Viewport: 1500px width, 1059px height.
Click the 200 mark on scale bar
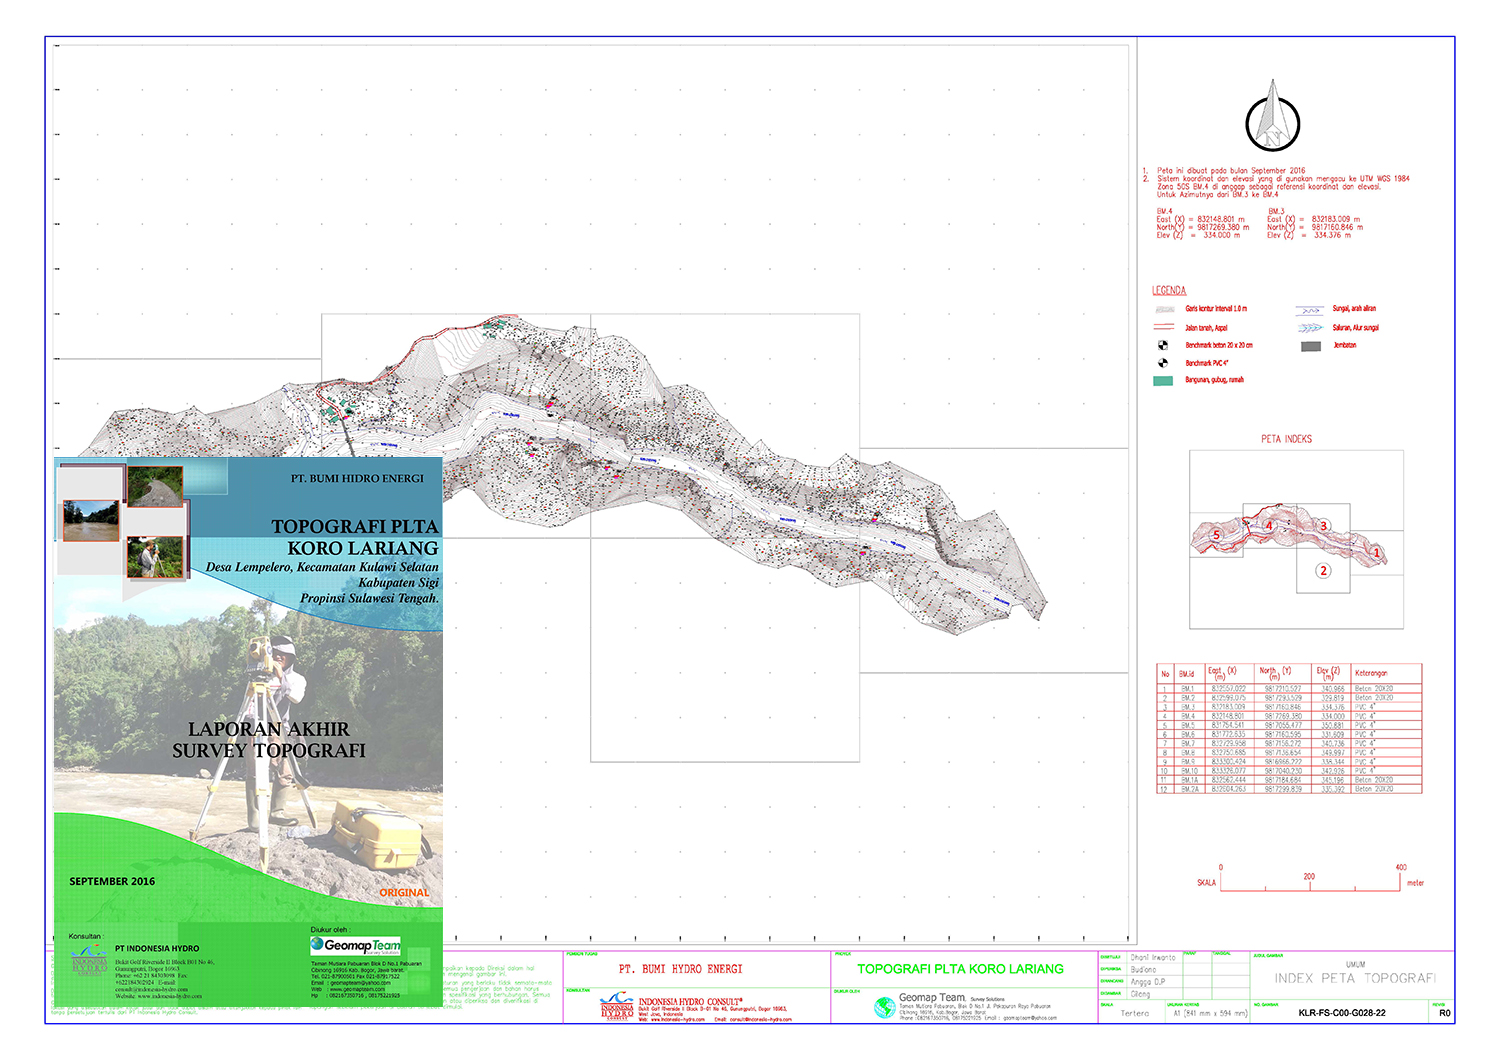click(x=1309, y=877)
